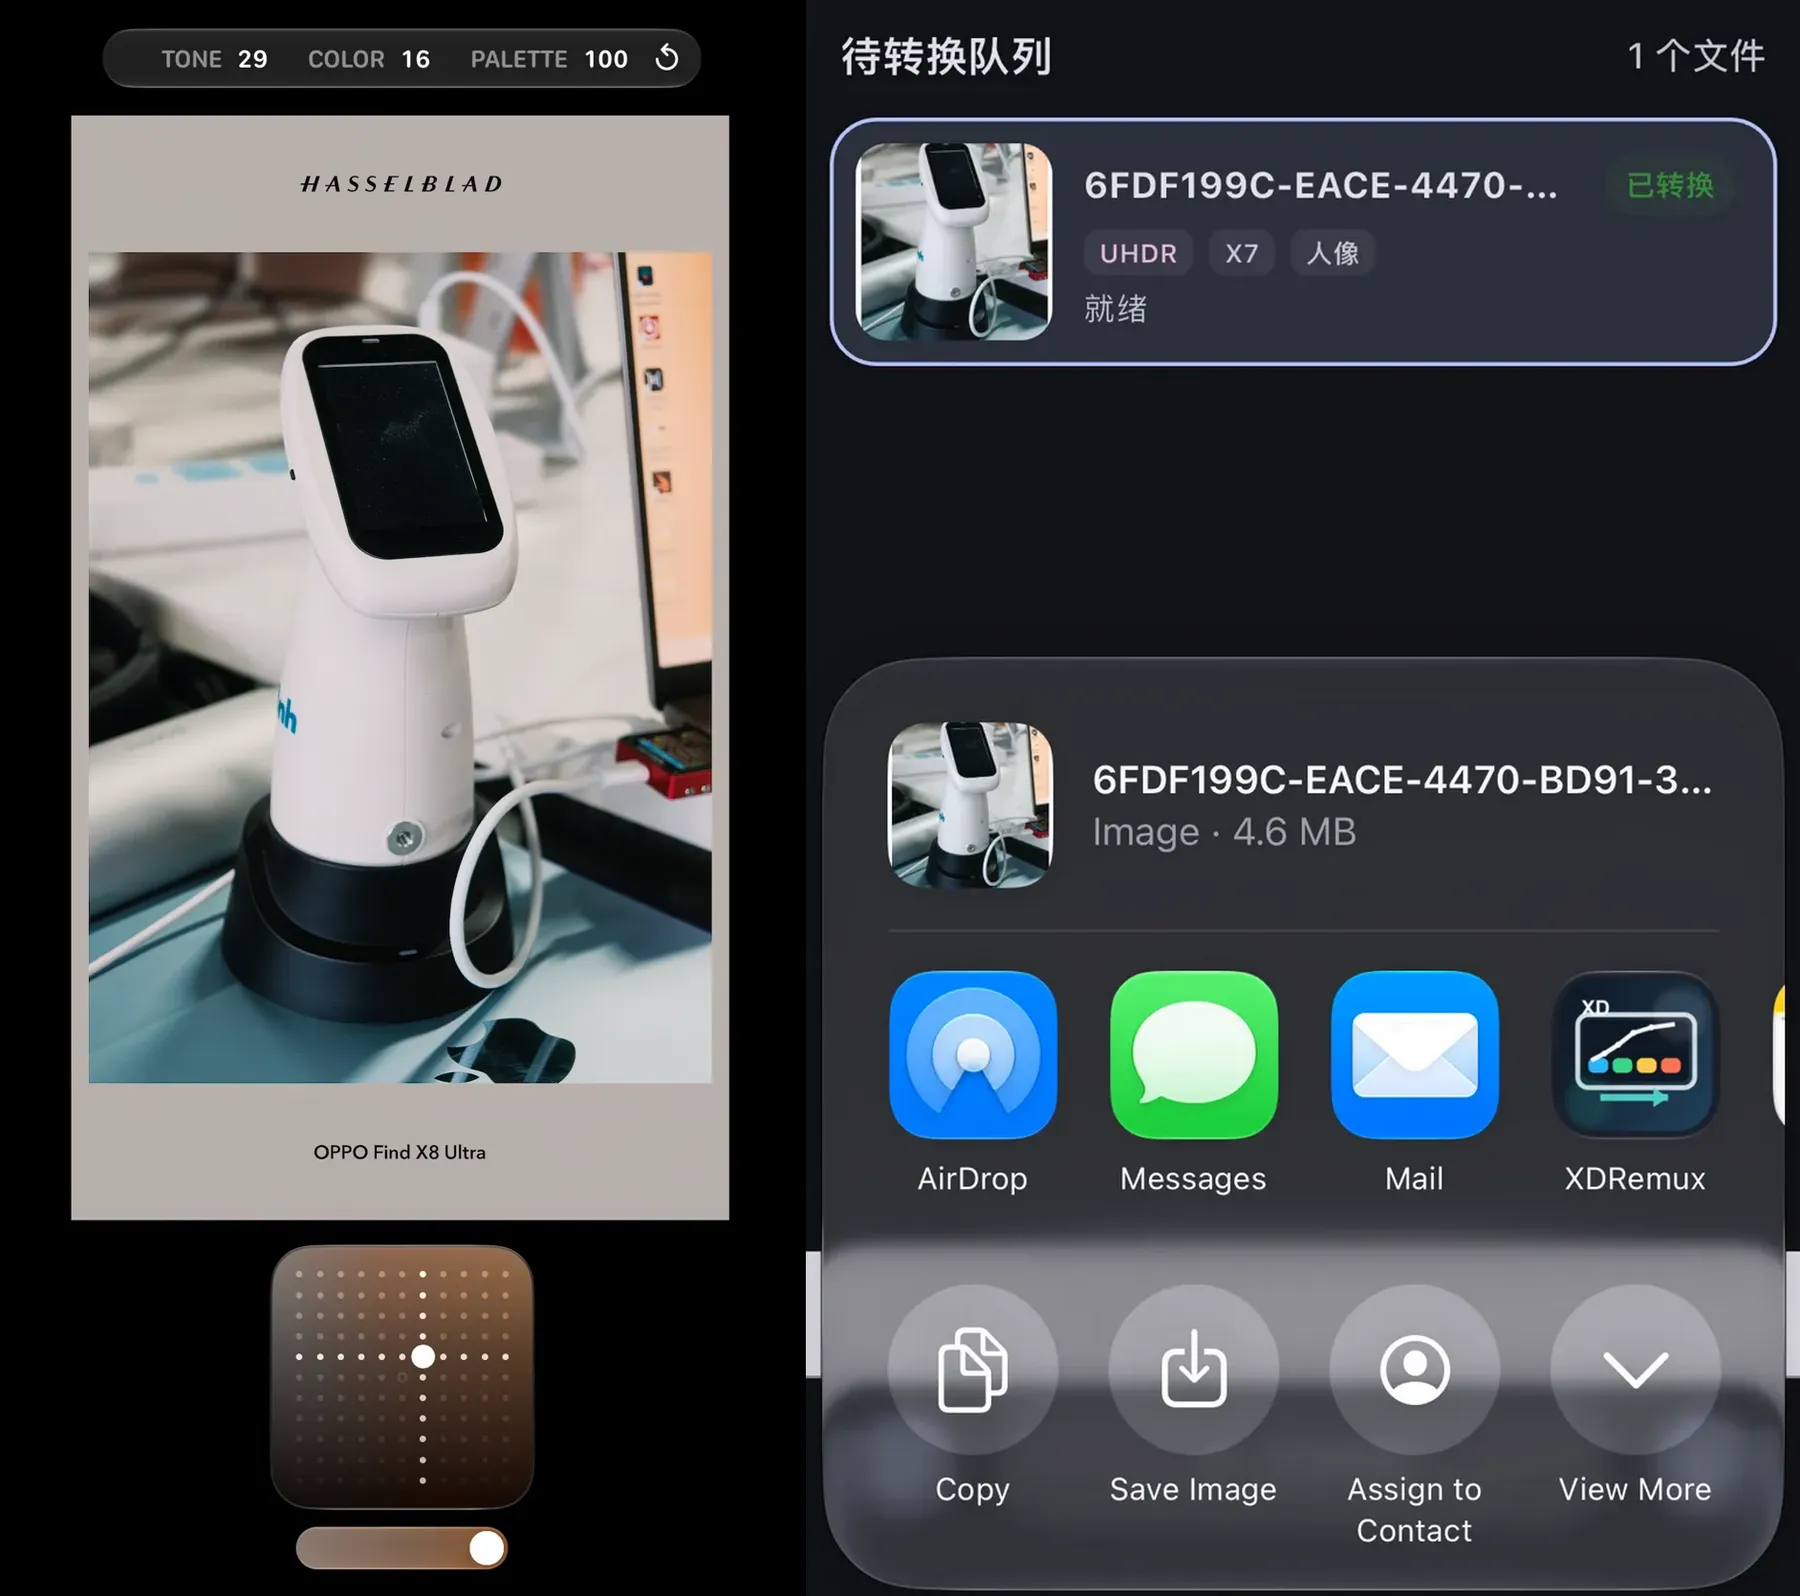Select the queued filename 6FDF199C-EACE-4470
Viewport: 1800px width, 1596px height.
click(x=1320, y=185)
